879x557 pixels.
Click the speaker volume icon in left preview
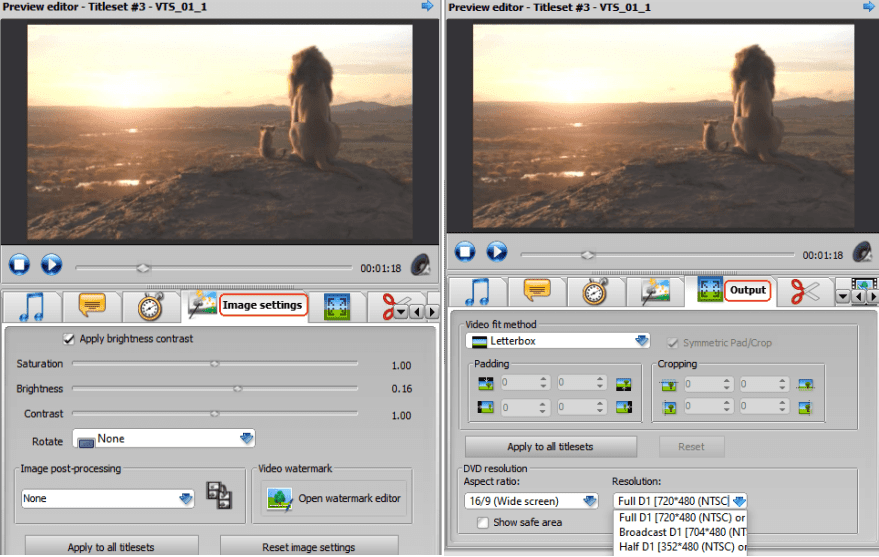(x=421, y=265)
